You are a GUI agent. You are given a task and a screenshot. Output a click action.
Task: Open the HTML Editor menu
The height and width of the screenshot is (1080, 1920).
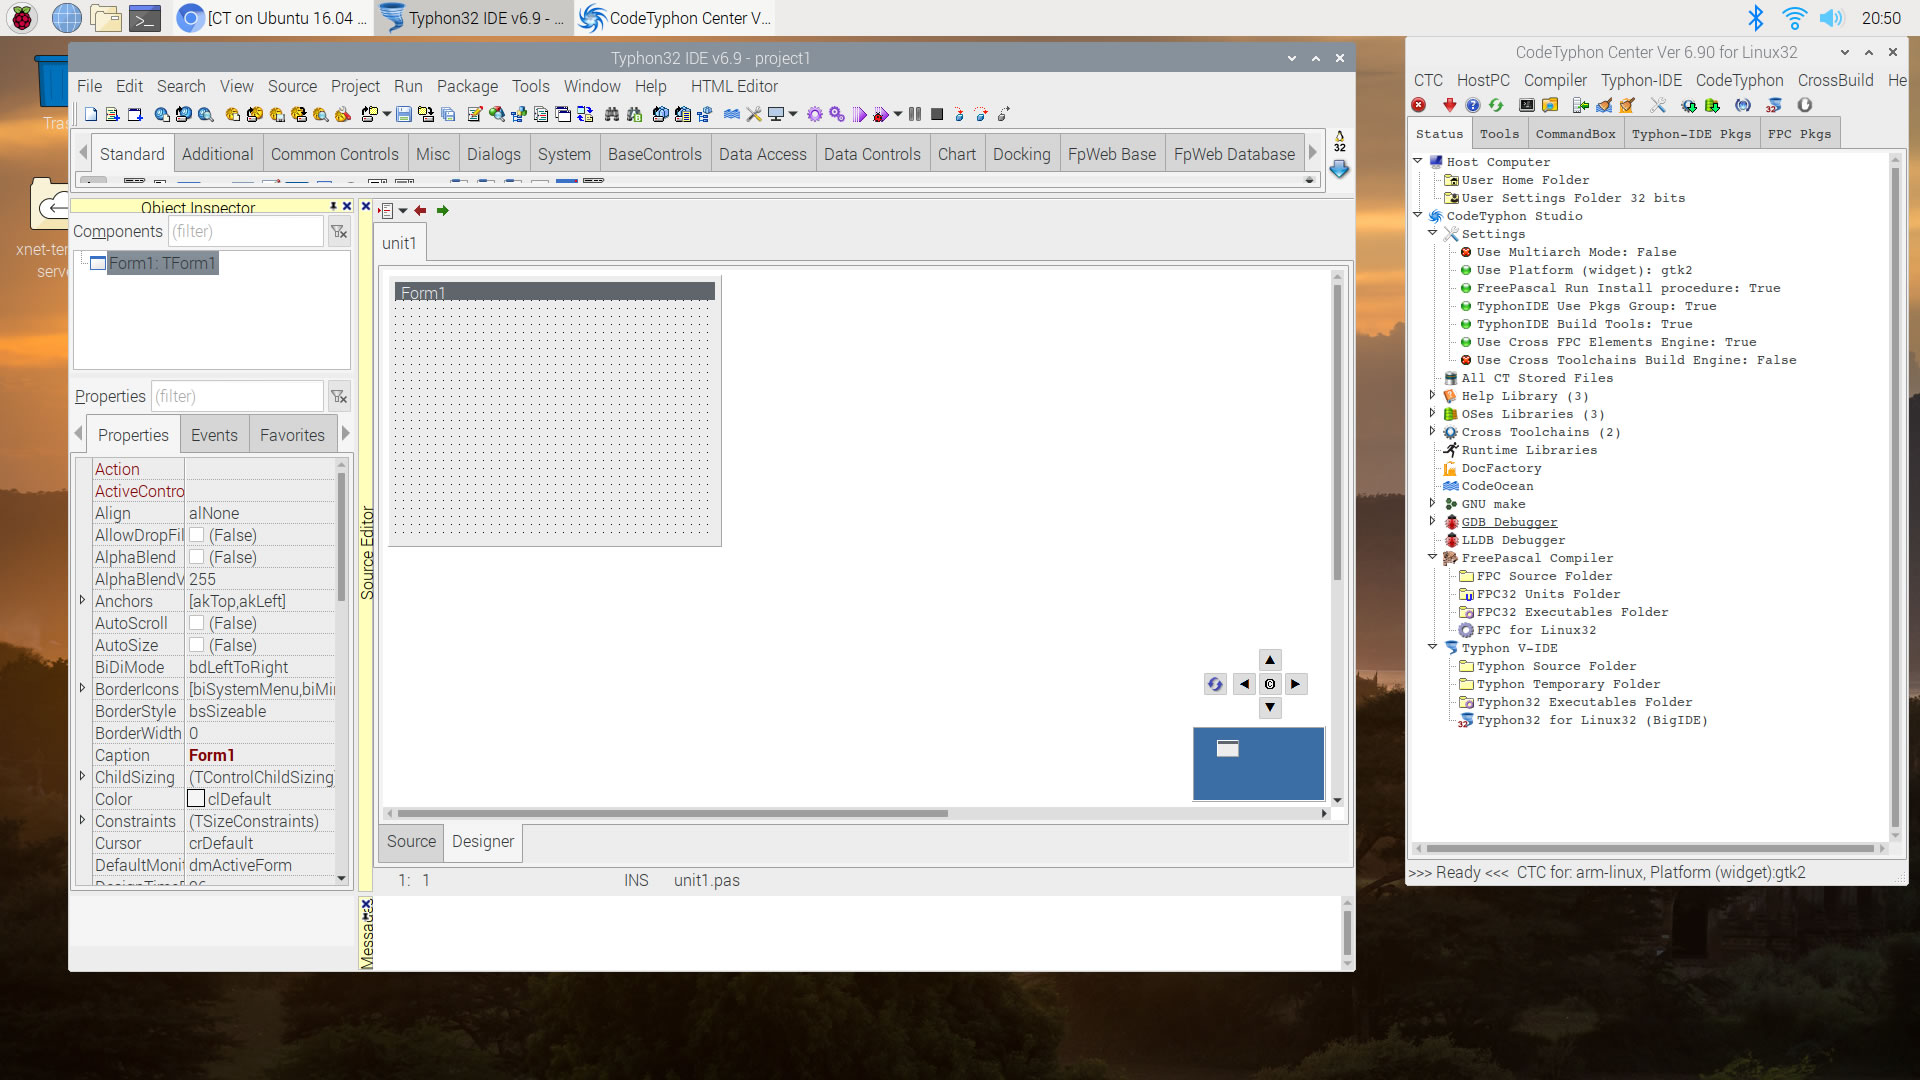click(x=734, y=86)
